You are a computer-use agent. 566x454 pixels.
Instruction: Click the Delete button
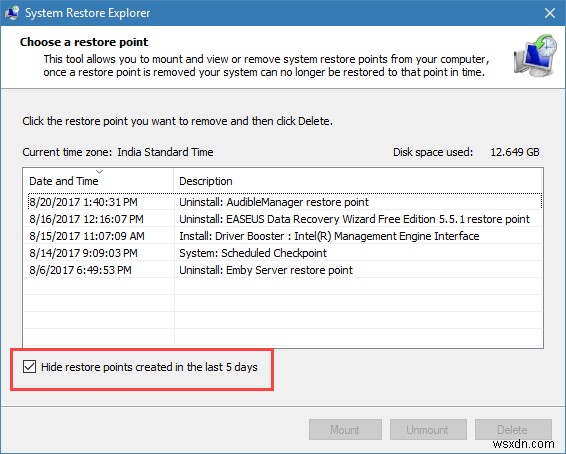pyautogui.click(x=513, y=429)
